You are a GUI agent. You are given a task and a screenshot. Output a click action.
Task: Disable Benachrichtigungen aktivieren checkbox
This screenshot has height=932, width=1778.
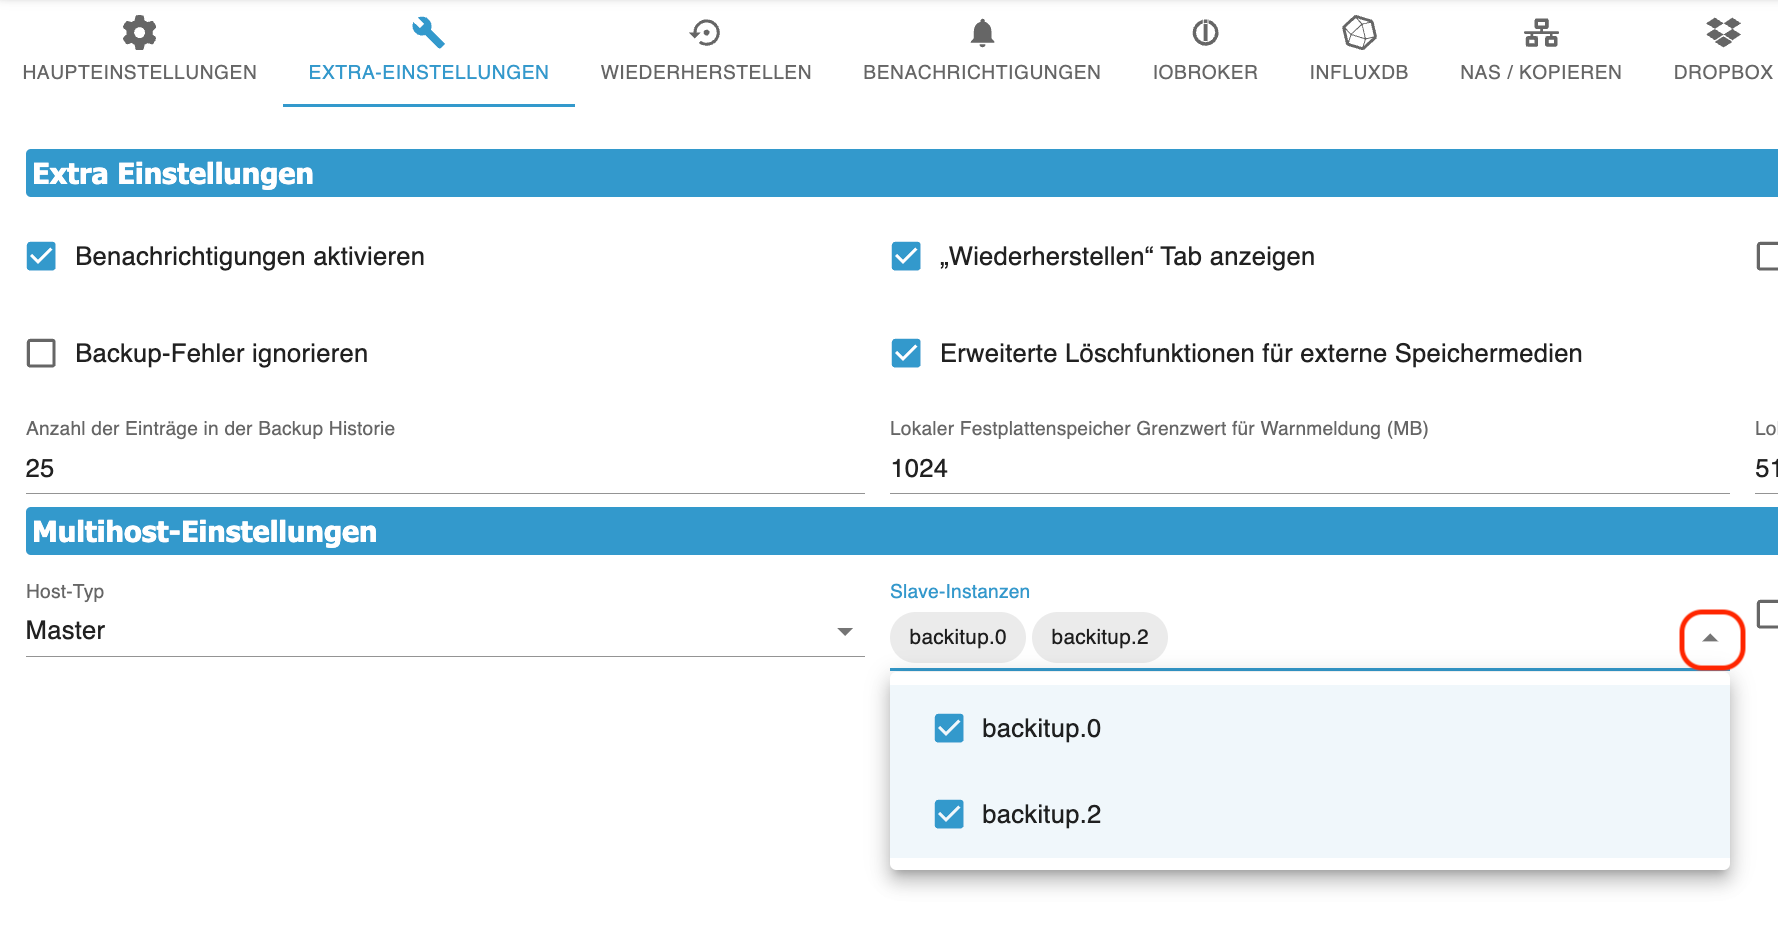(41, 256)
